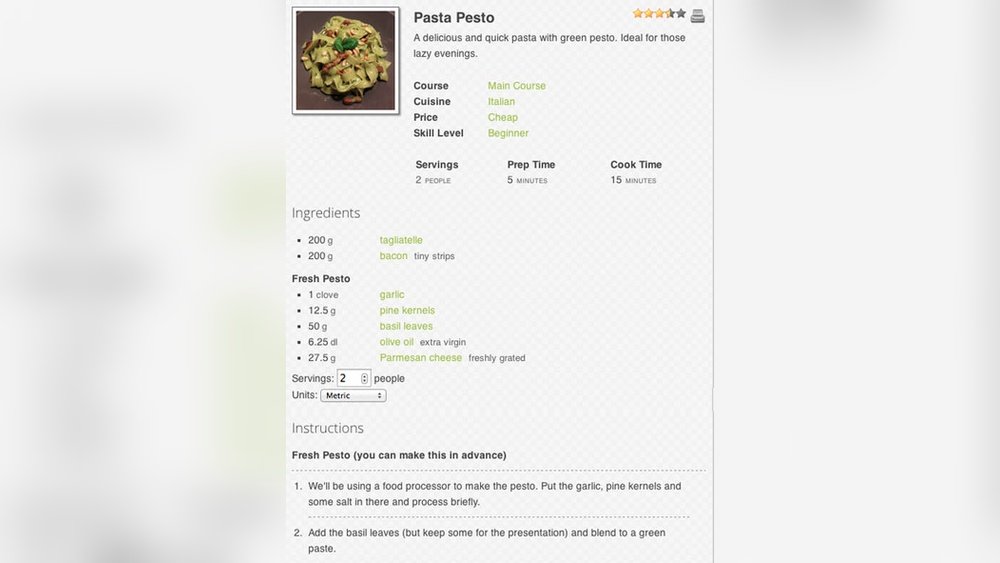Screen dimensions: 1000x563
Task: Open the Units dropdown set to Metric
Action: pos(353,395)
